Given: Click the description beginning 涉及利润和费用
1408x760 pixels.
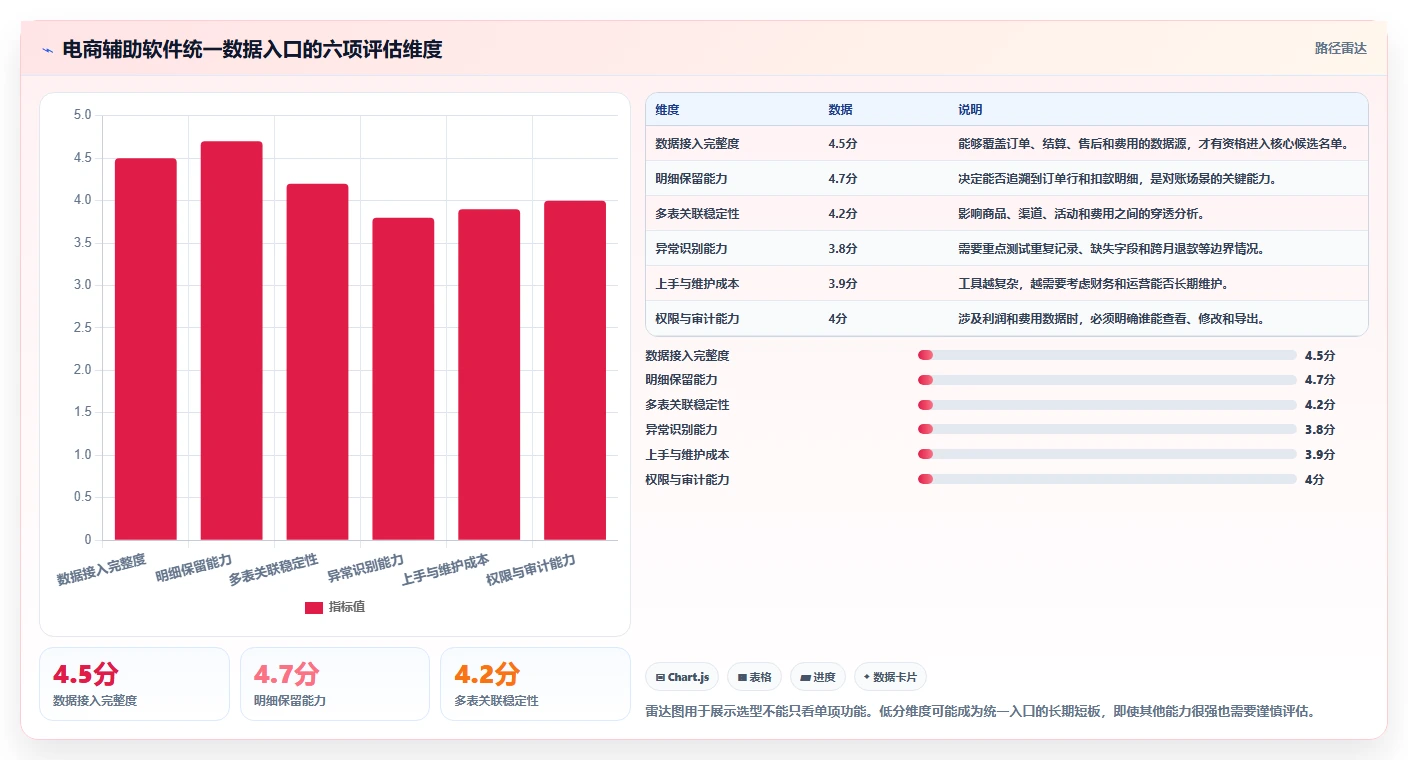Looking at the screenshot, I should pyautogui.click(x=1111, y=319).
